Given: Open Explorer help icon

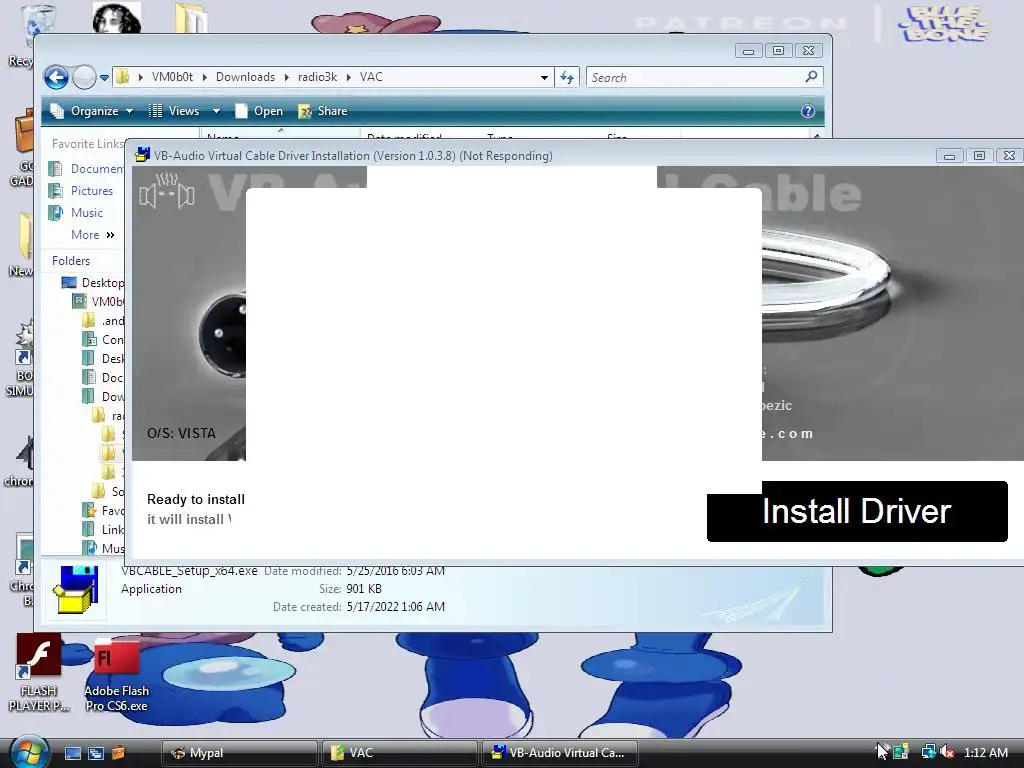Looking at the screenshot, I should [808, 111].
